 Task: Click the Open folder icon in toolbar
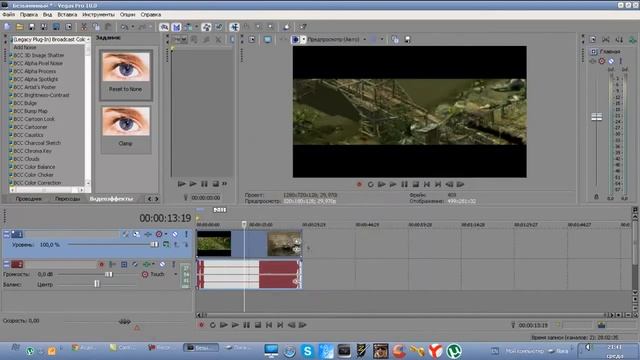[x=19, y=27]
